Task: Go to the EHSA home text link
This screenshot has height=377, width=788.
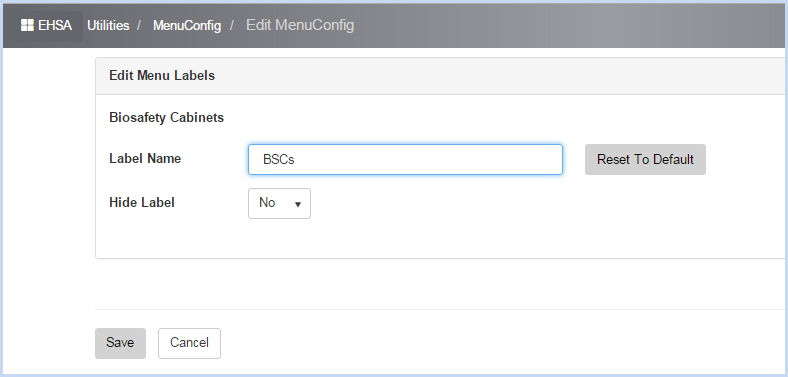Action: (x=55, y=25)
